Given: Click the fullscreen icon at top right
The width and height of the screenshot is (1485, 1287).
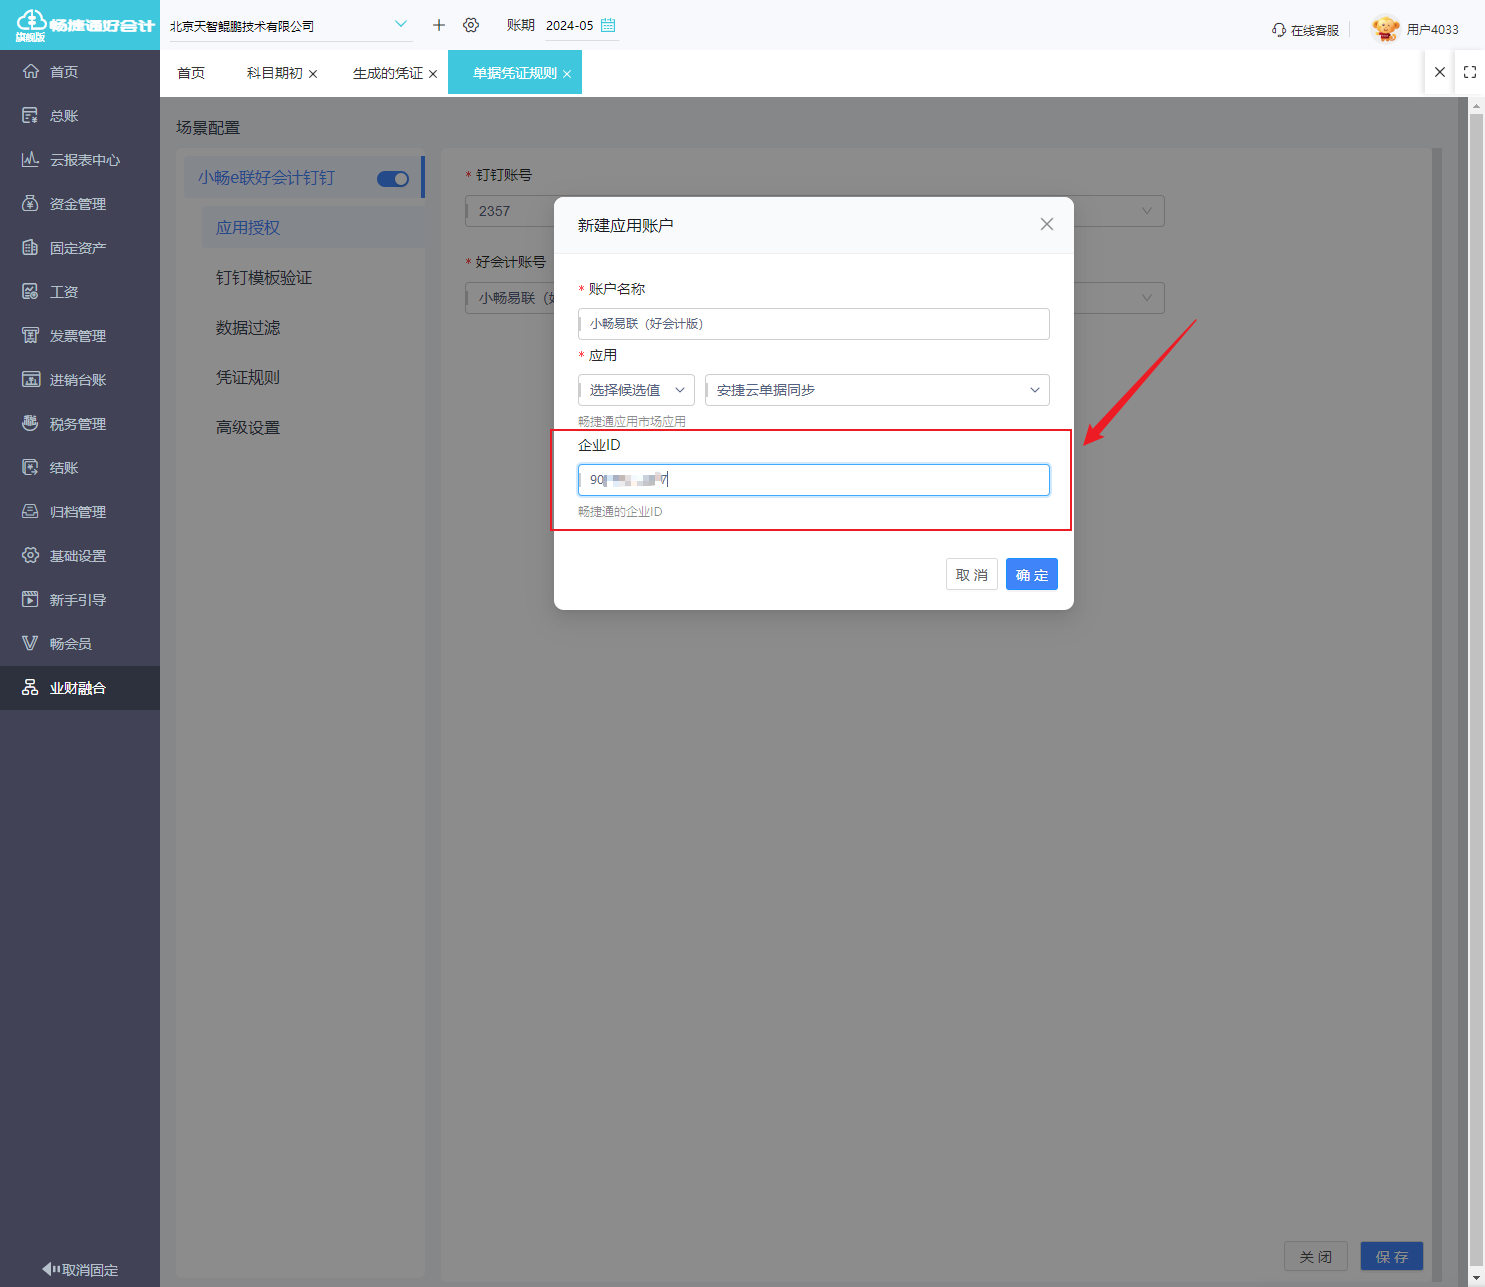Looking at the screenshot, I should pos(1470,72).
